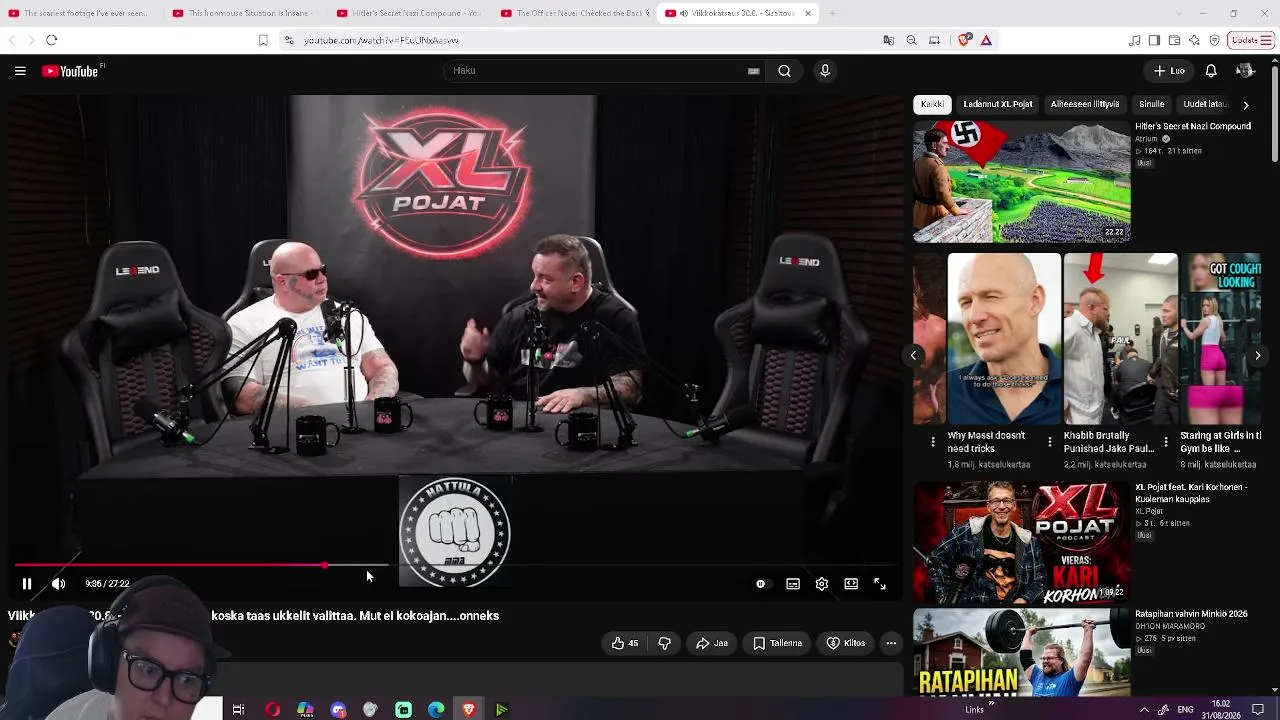Select the Ladannut XL Pojat chip
This screenshot has height=720, width=1280.
[x=998, y=104]
